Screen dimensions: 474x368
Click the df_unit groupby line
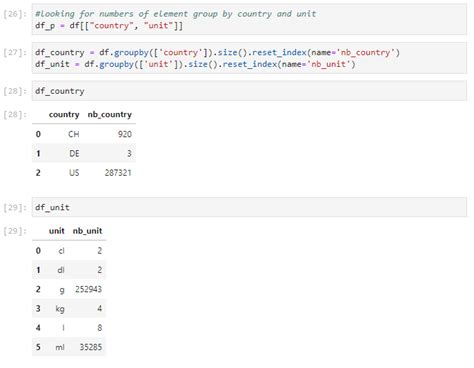tap(195, 64)
